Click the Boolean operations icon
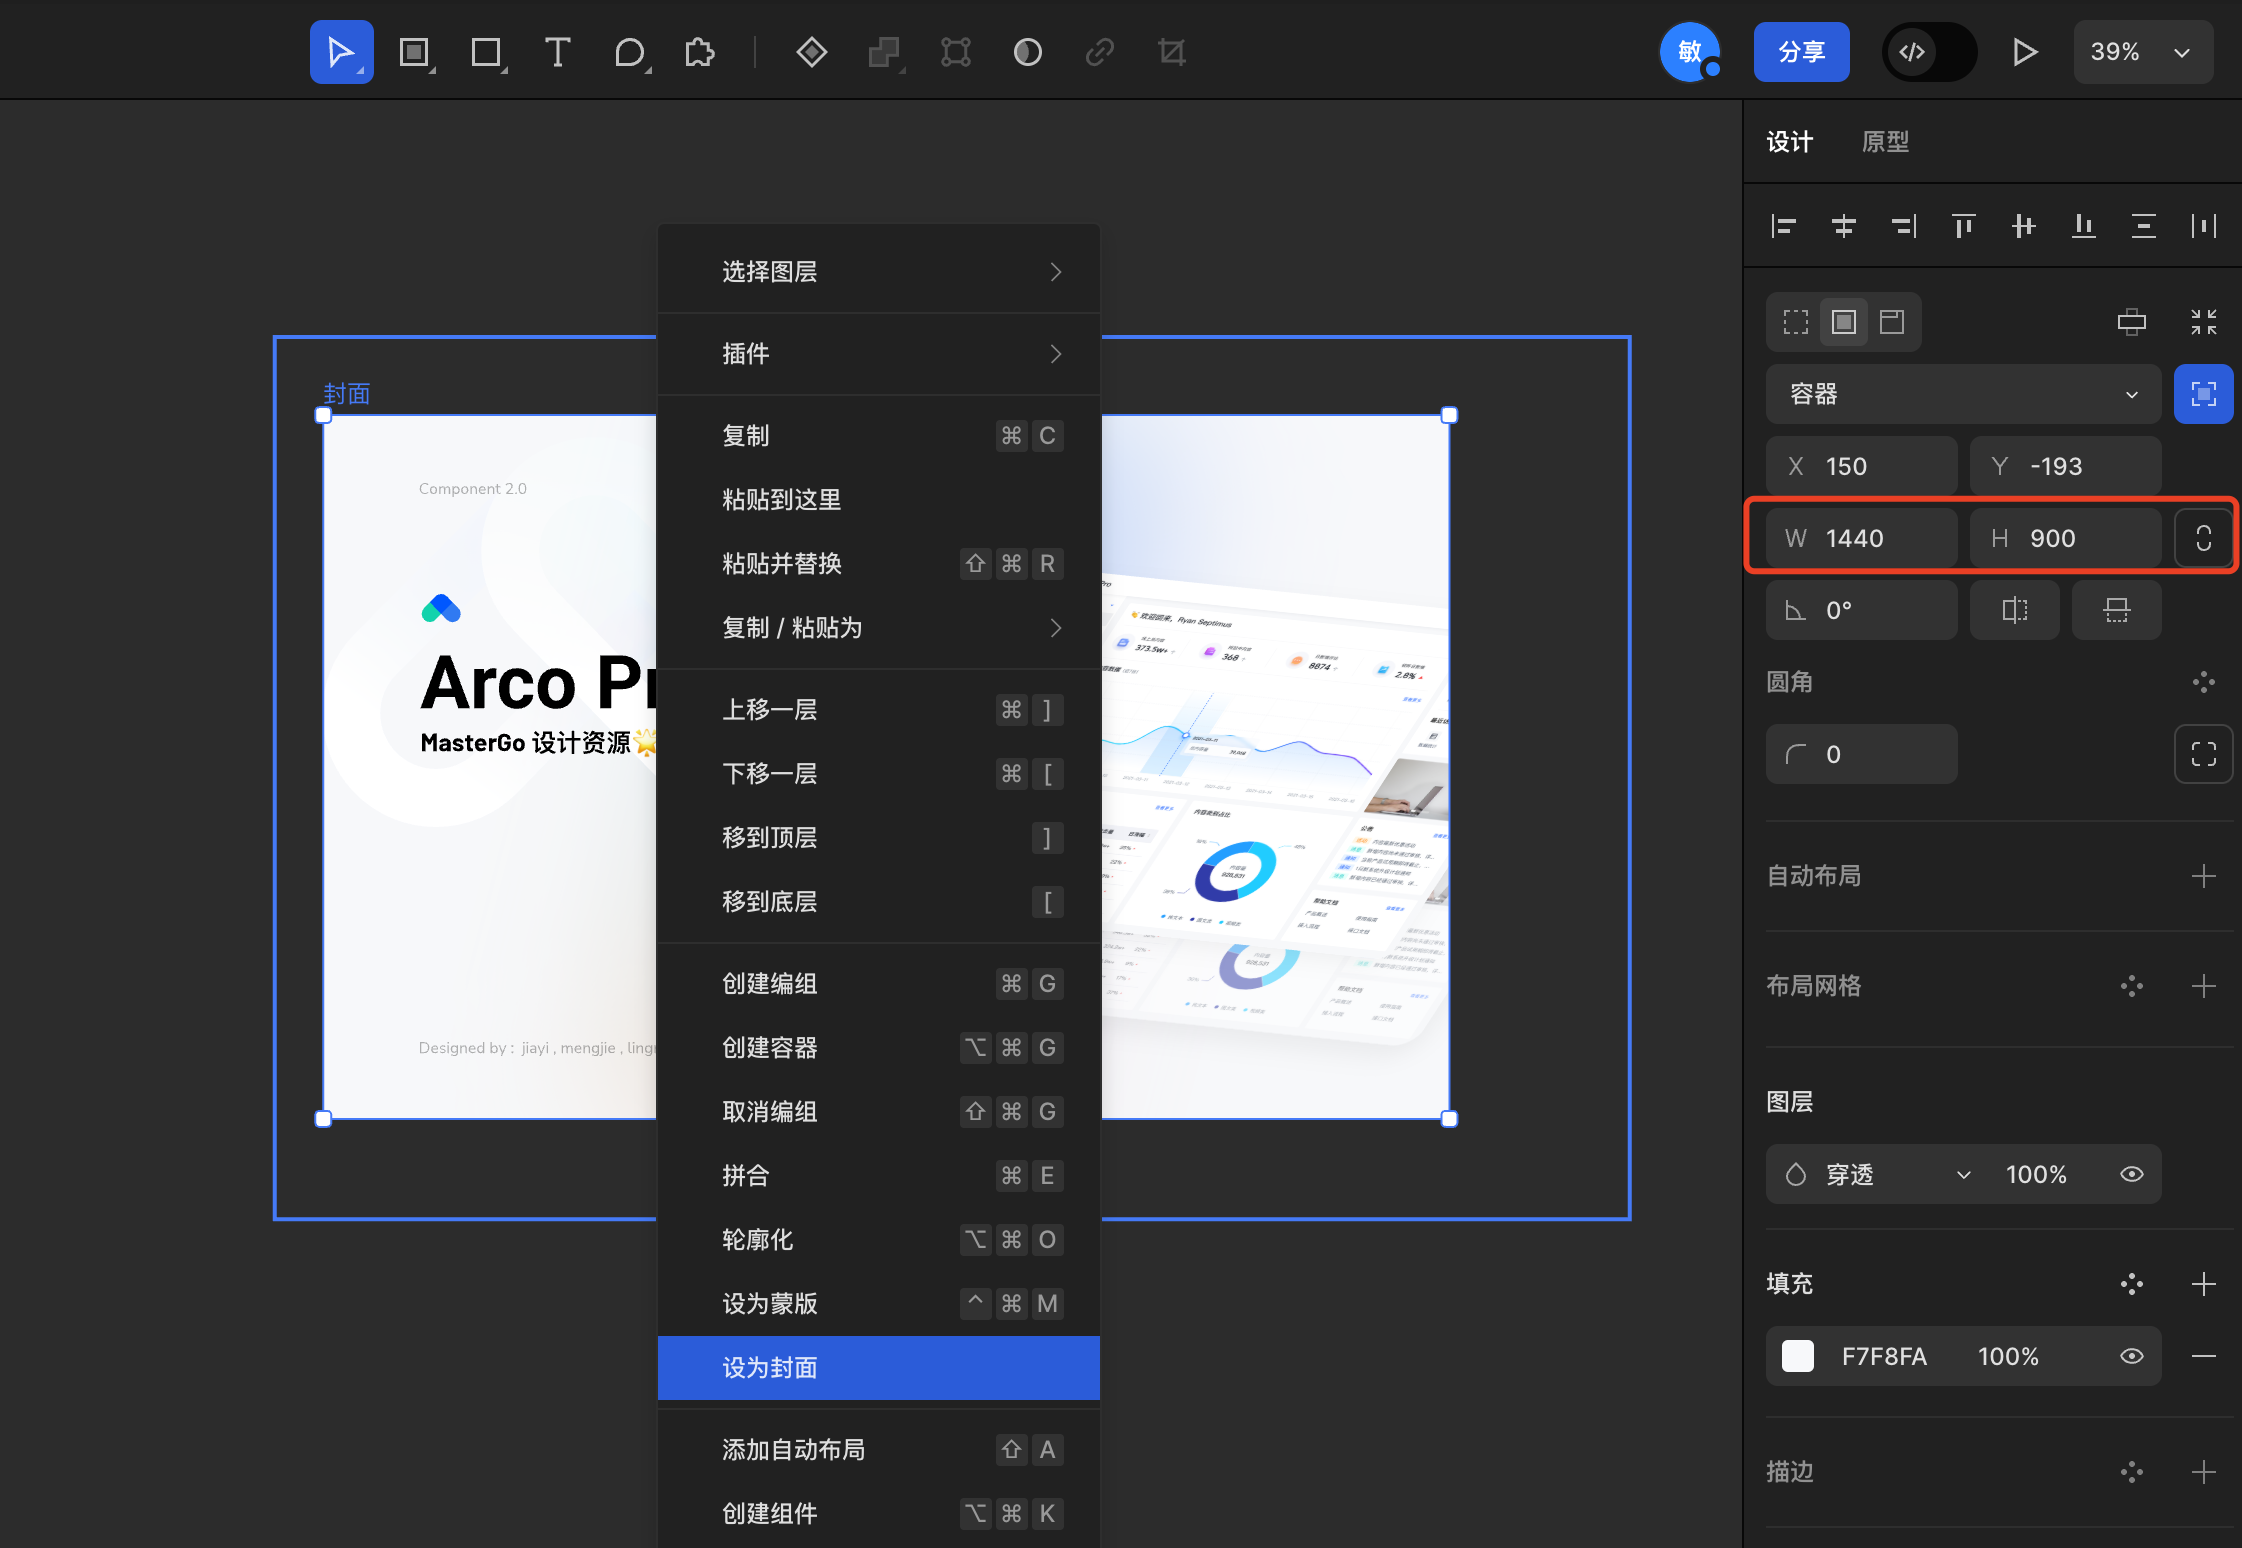The image size is (2242, 1548). tap(884, 52)
